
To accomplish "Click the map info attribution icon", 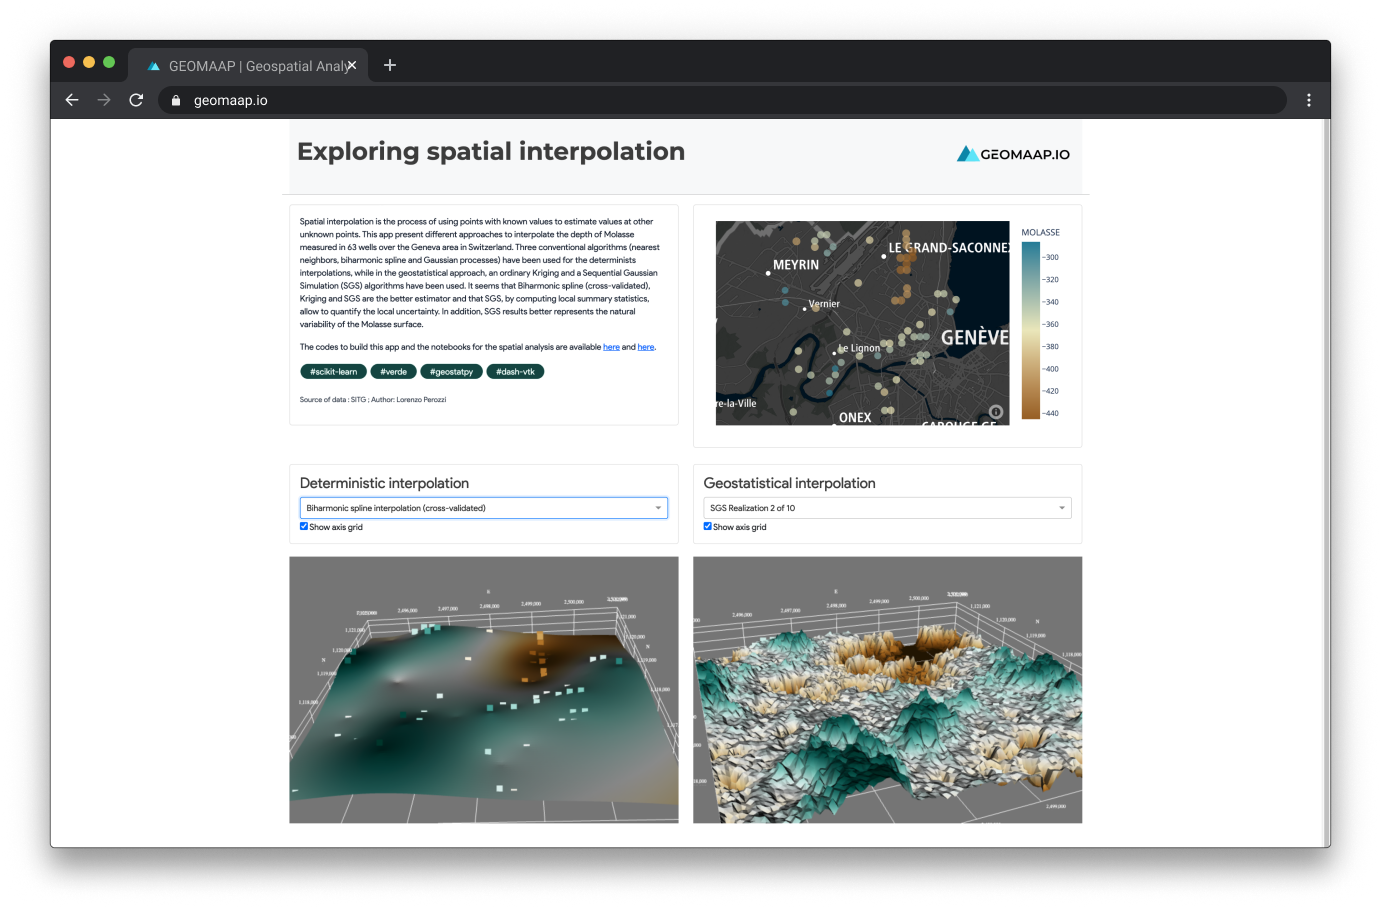I will (996, 412).
